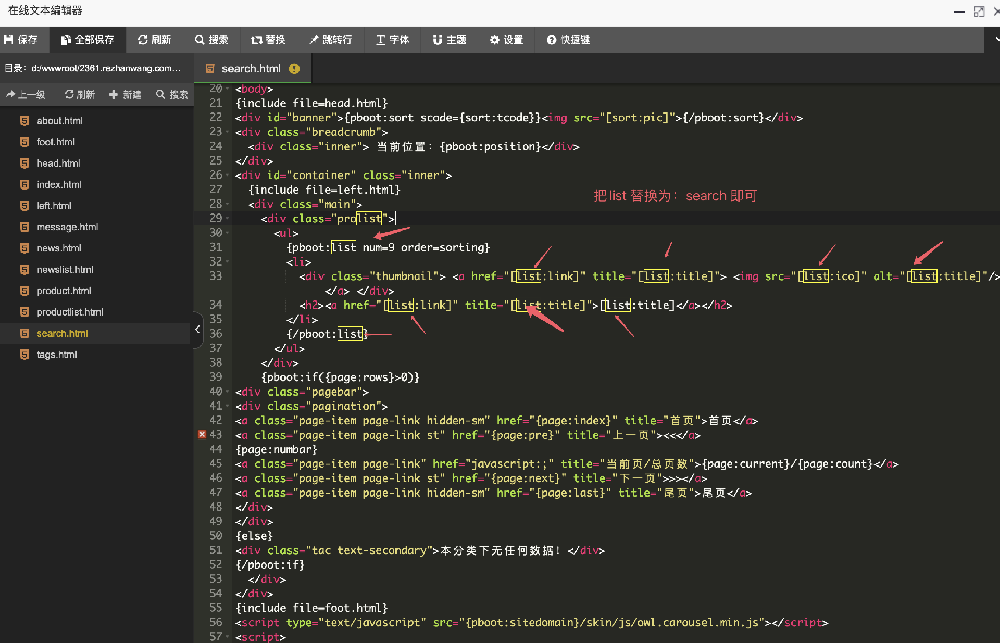Open foot.html from the file list
Image resolution: width=1000 pixels, height=643 pixels.
point(55,142)
